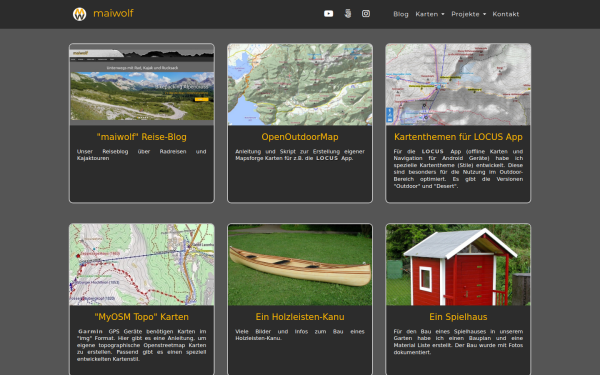Open the "MyOSM Topo" Karten title
Image resolution: width=600 pixels, height=375 pixels.
(142, 317)
